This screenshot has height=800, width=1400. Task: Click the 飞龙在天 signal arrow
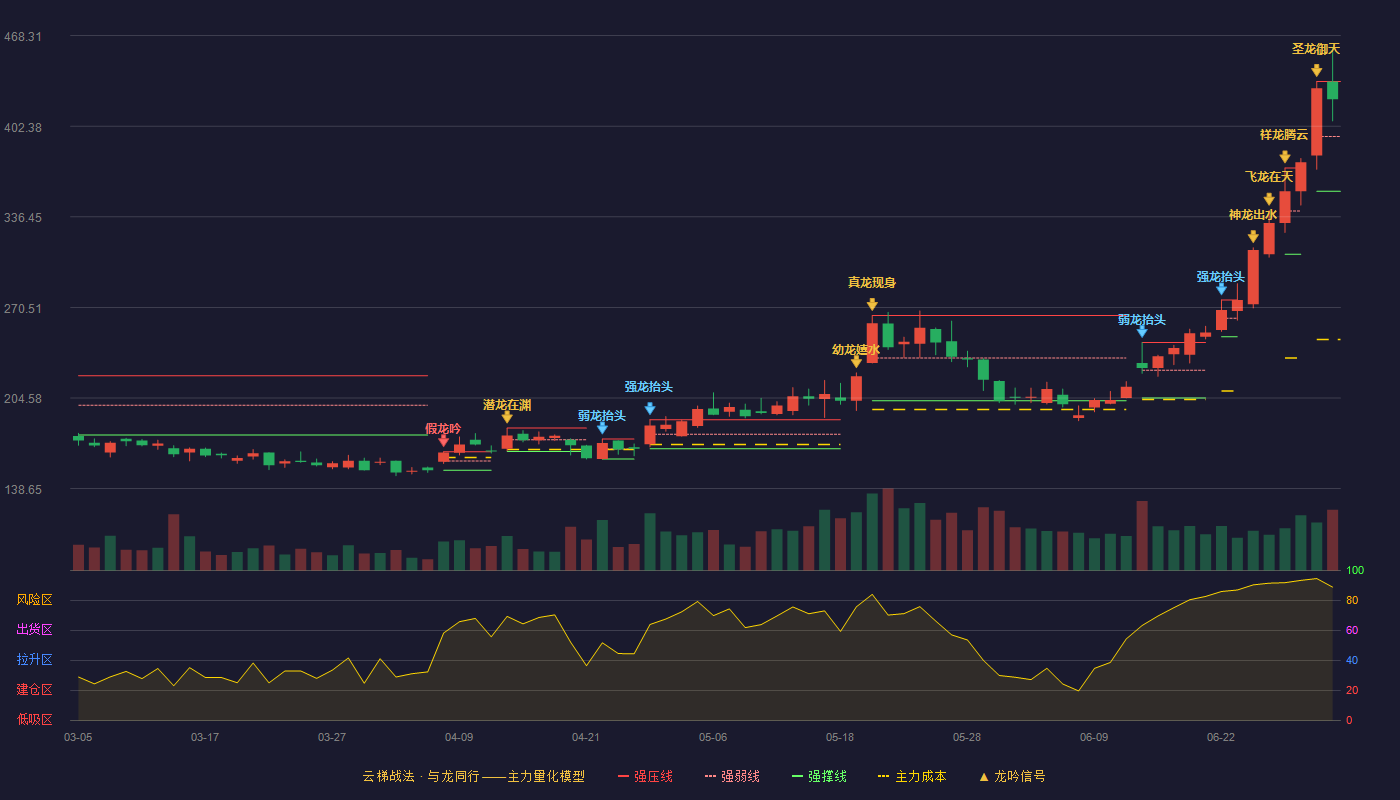coord(1269,199)
